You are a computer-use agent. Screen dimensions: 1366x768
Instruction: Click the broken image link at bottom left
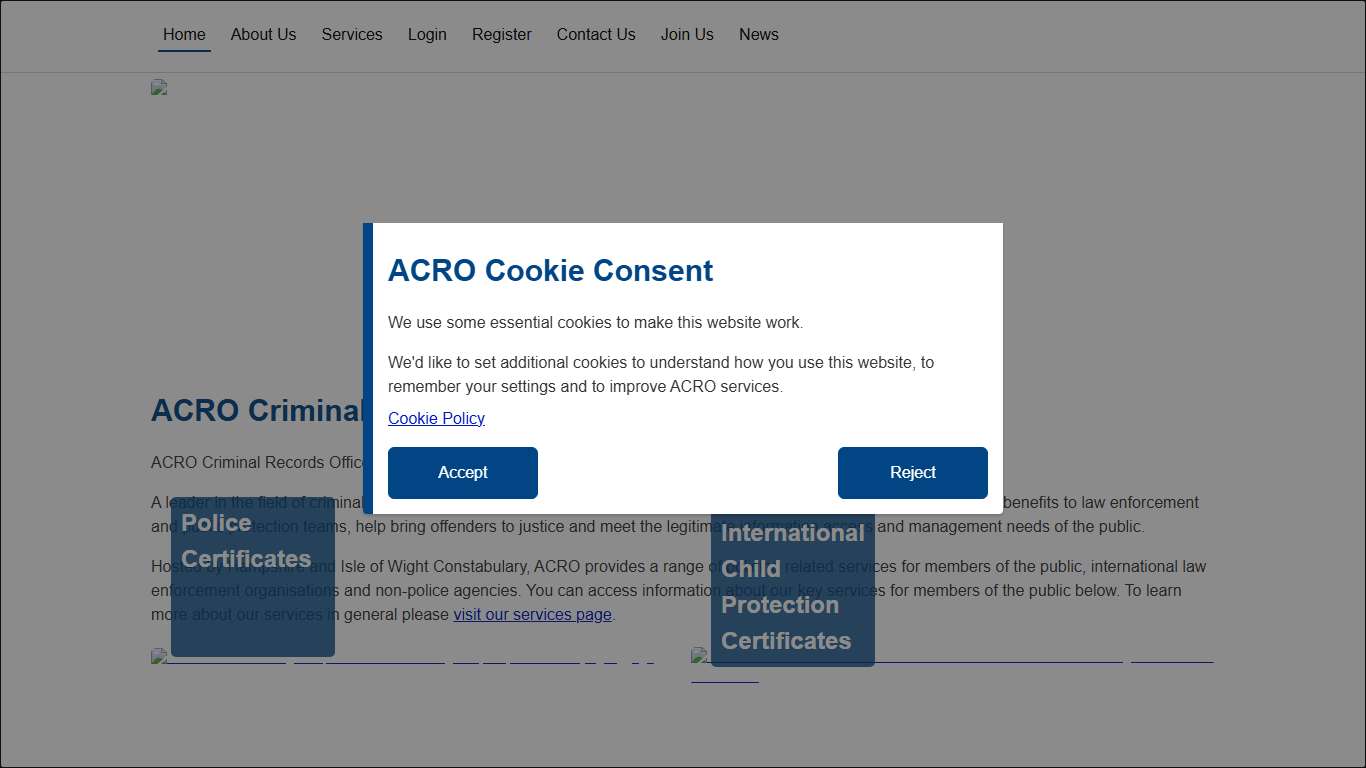click(x=400, y=657)
